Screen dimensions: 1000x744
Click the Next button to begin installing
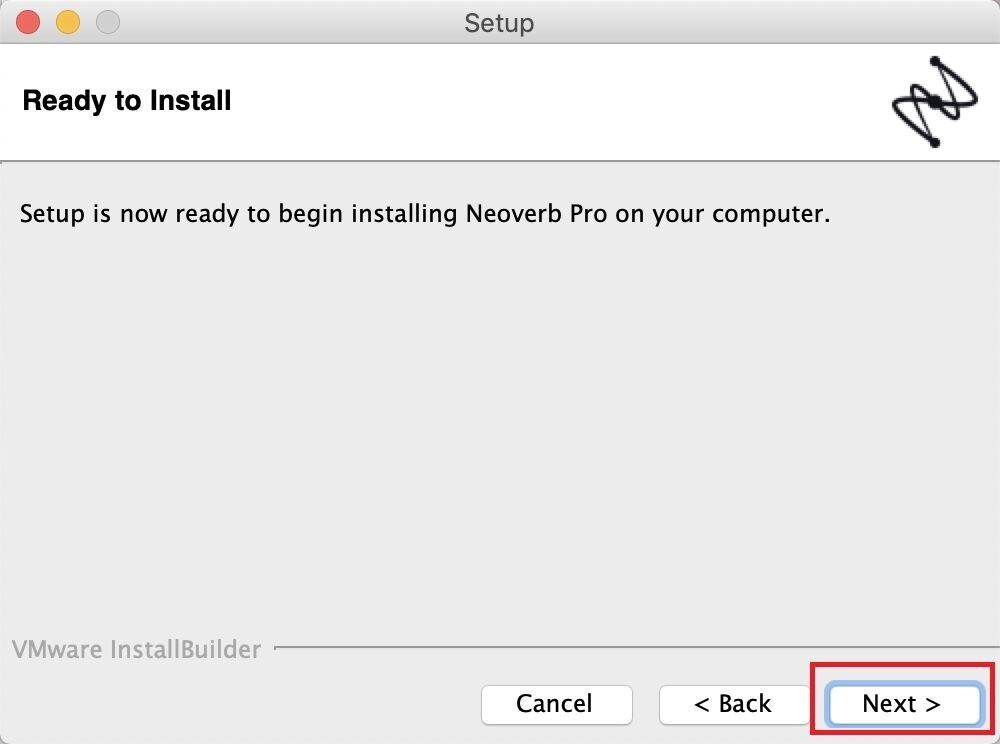coord(904,704)
